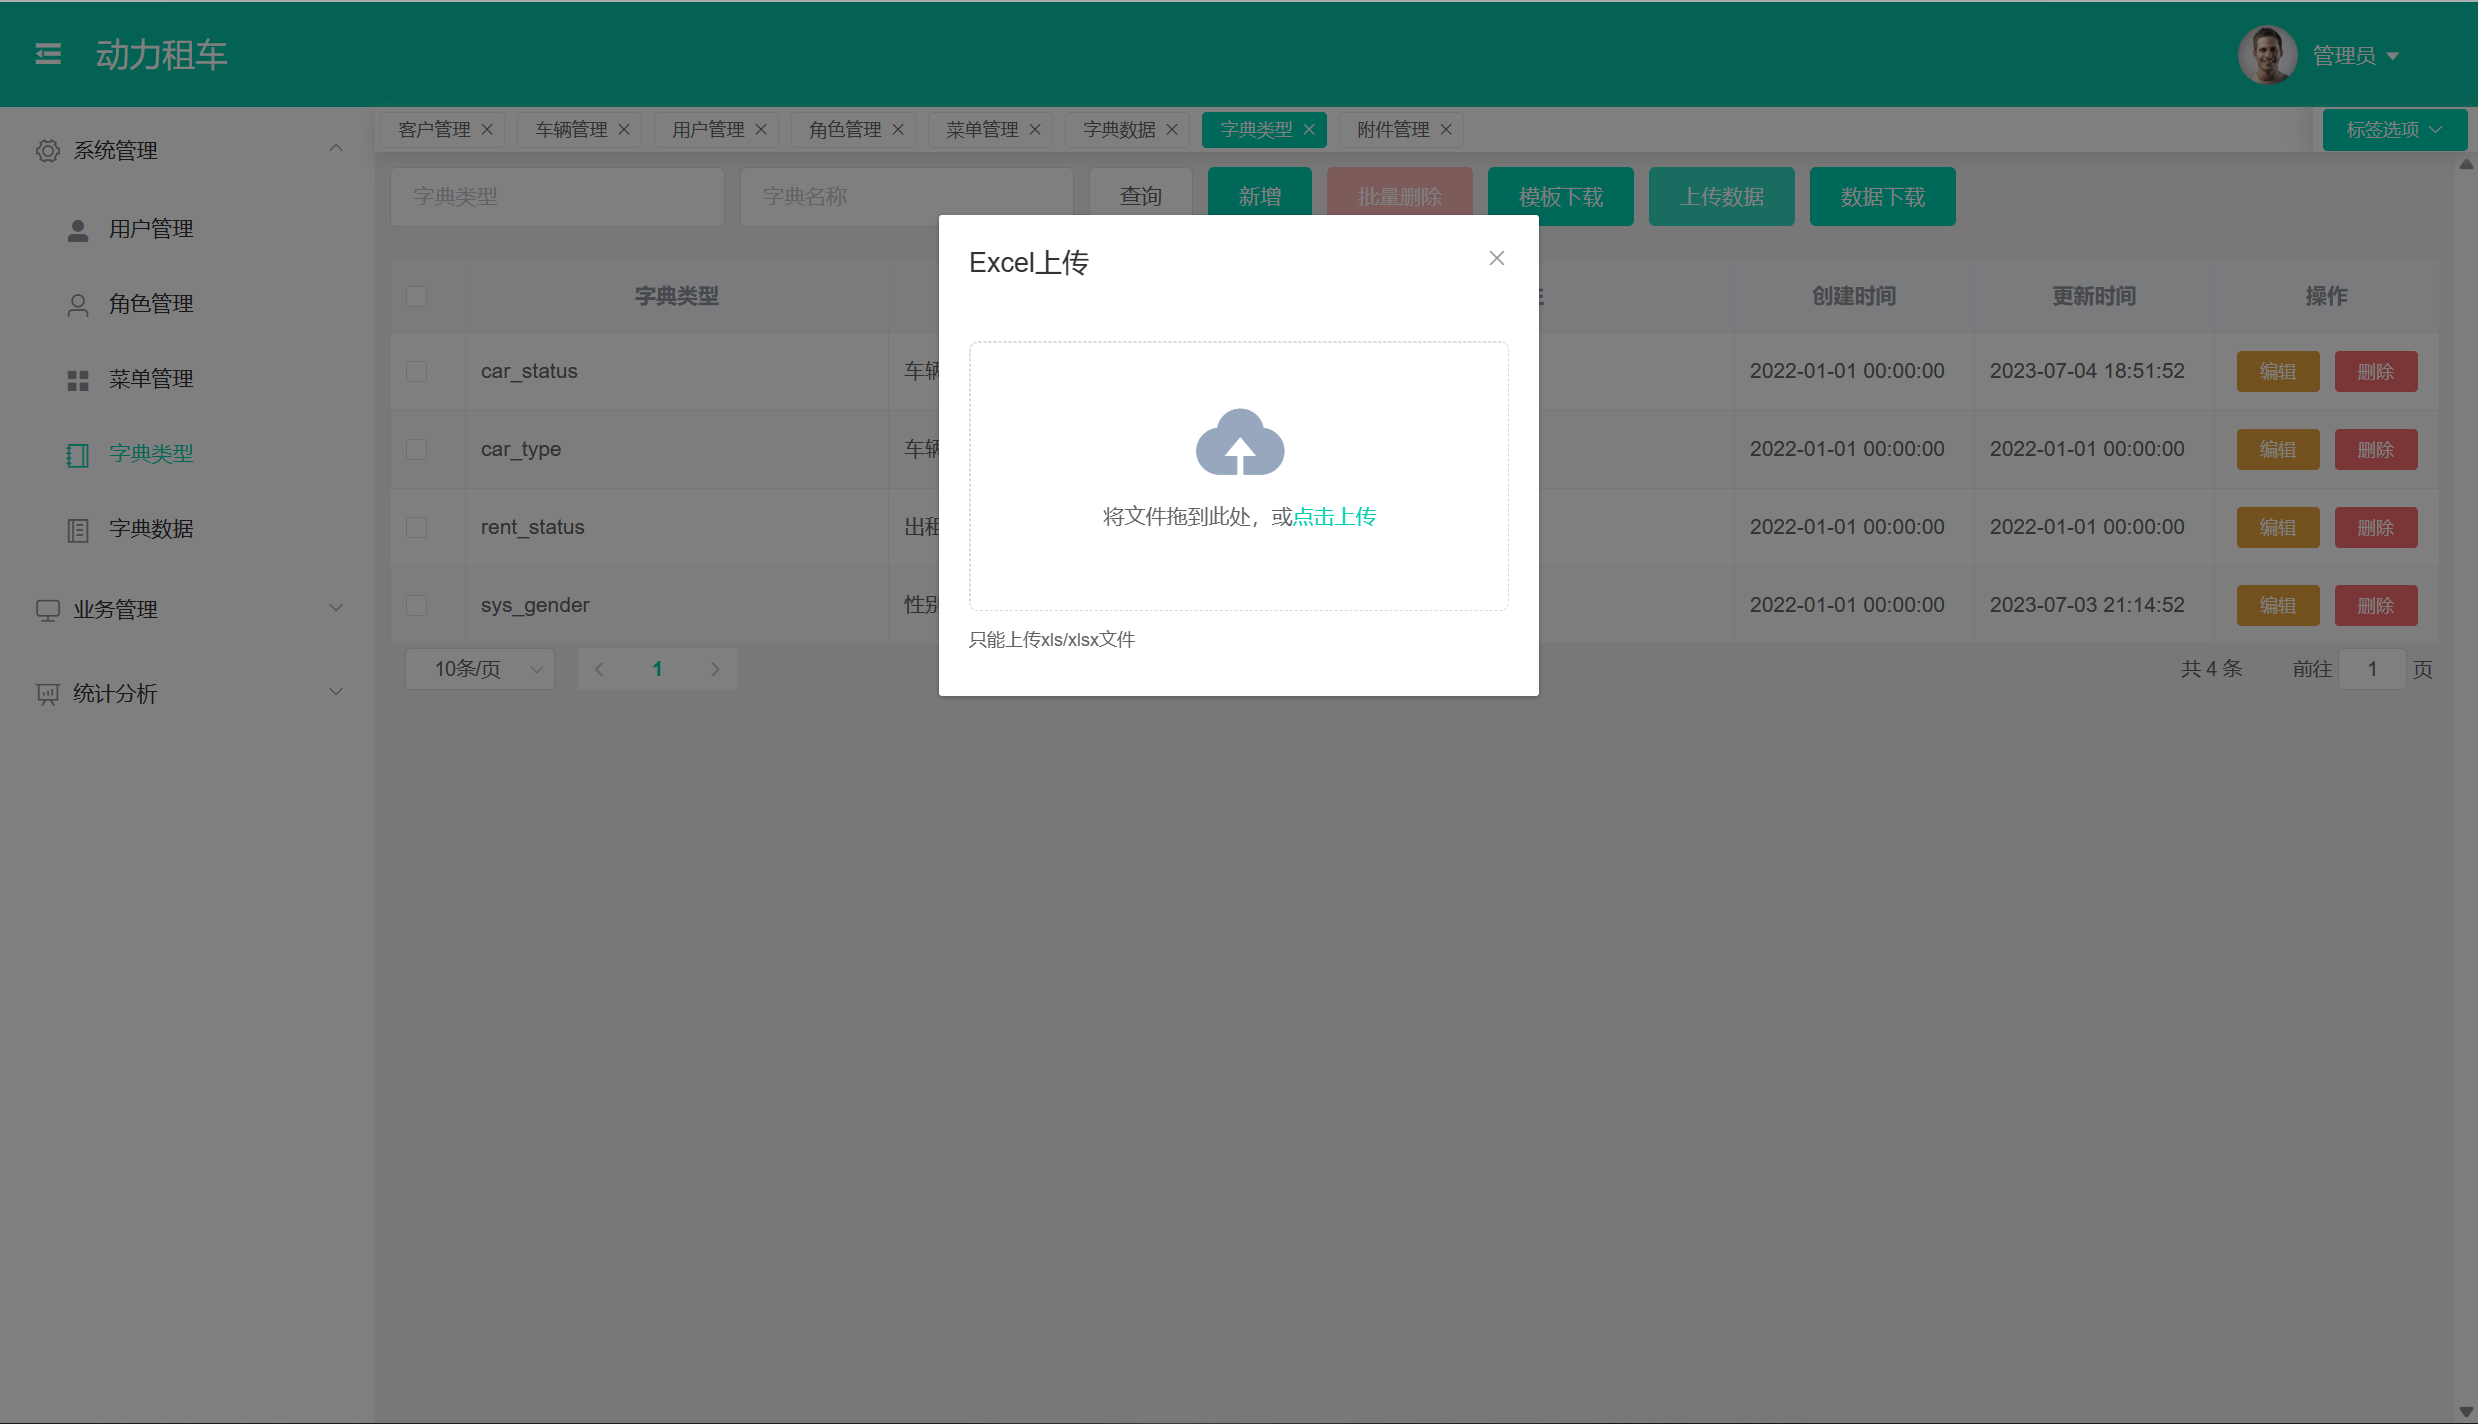Click the 用户管理 person icon

point(78,230)
